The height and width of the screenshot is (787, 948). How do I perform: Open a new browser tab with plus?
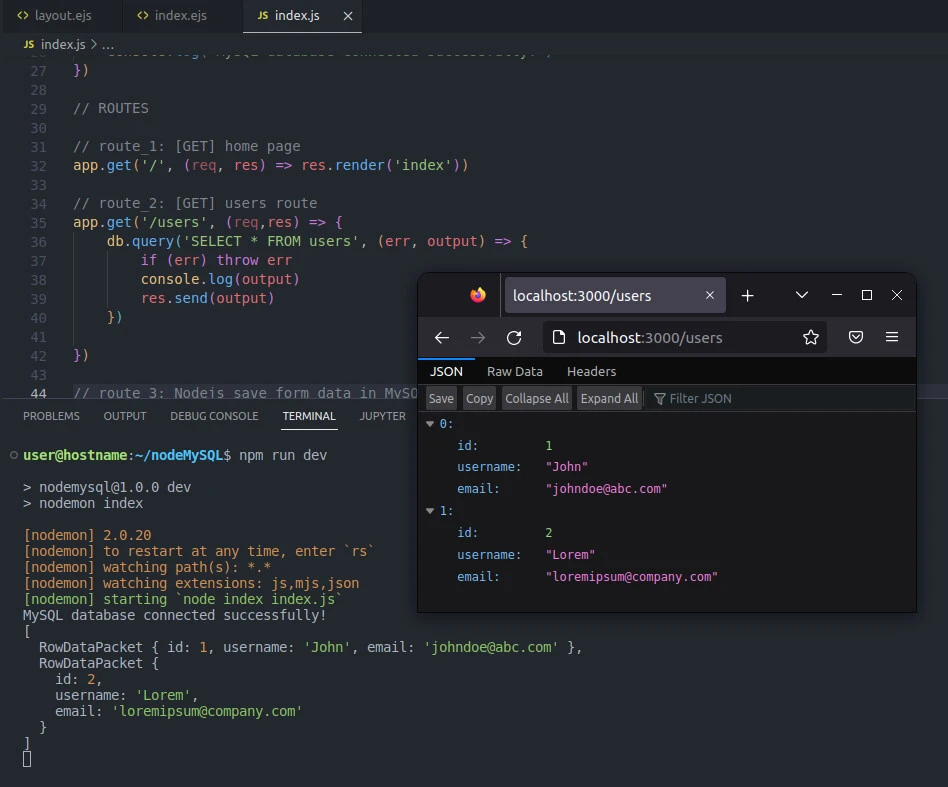click(747, 295)
